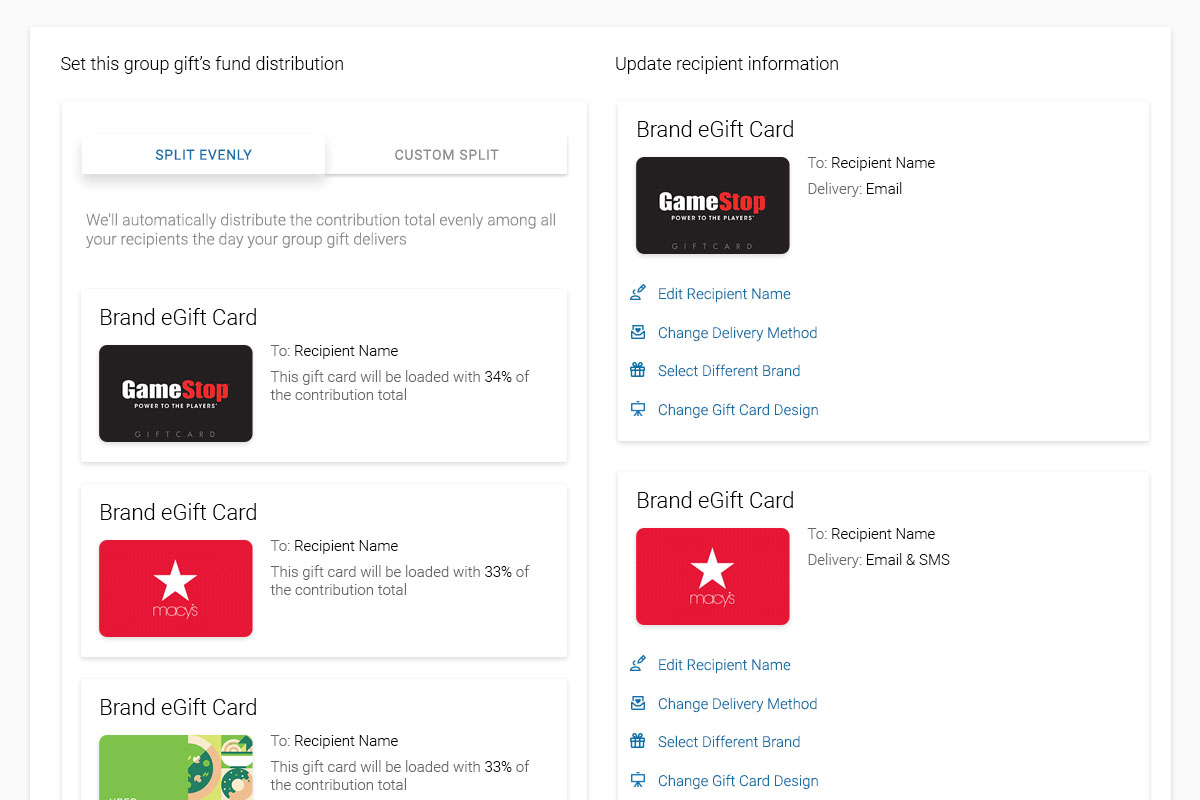This screenshot has width=1200, height=800.
Task: Click the gift icon under the GameStop card
Action: [638, 370]
